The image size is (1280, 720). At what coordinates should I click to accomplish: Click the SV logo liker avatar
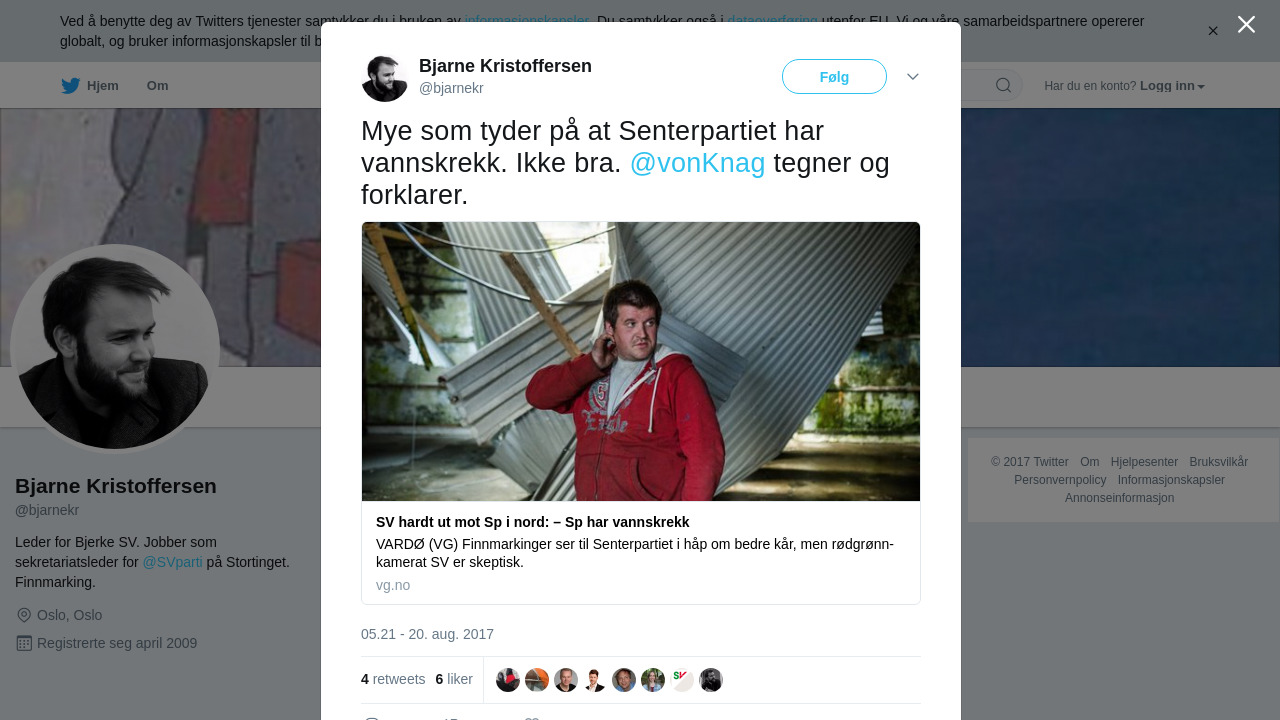[682, 680]
